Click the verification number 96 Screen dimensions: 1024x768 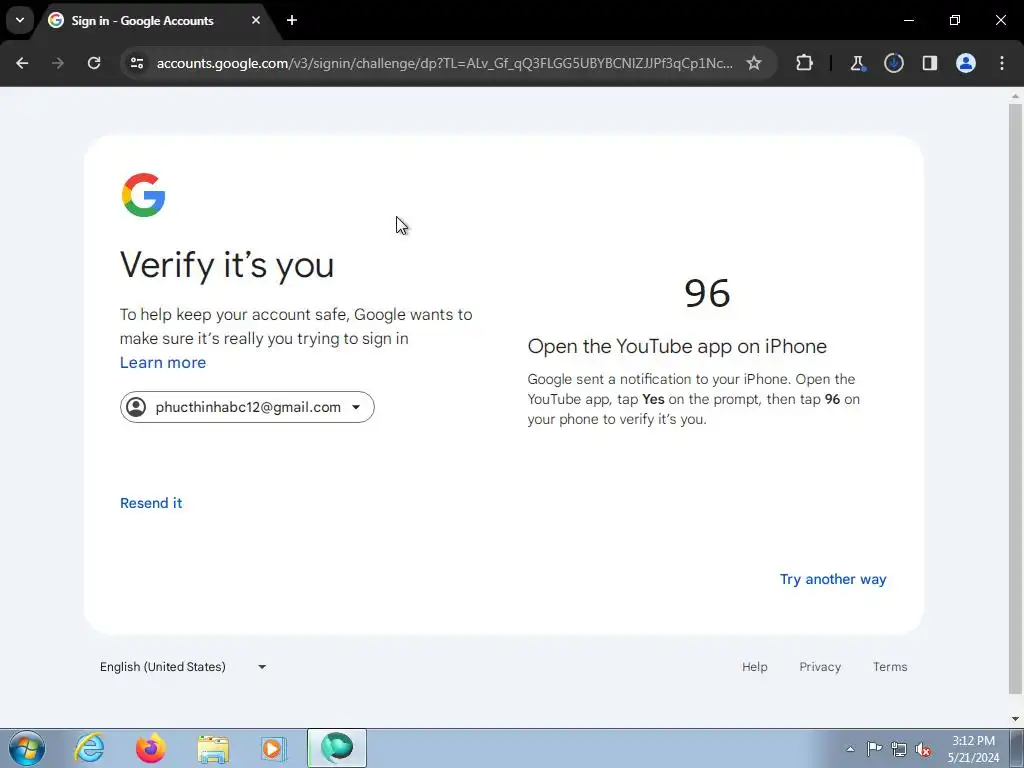(x=707, y=293)
